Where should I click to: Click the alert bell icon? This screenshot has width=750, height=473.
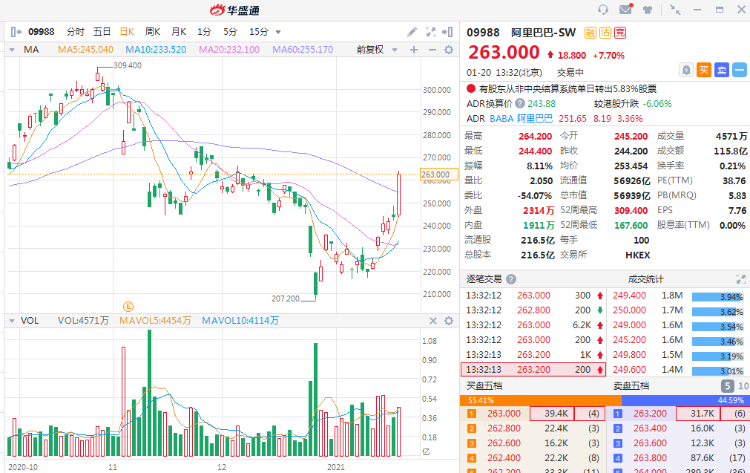686,69
